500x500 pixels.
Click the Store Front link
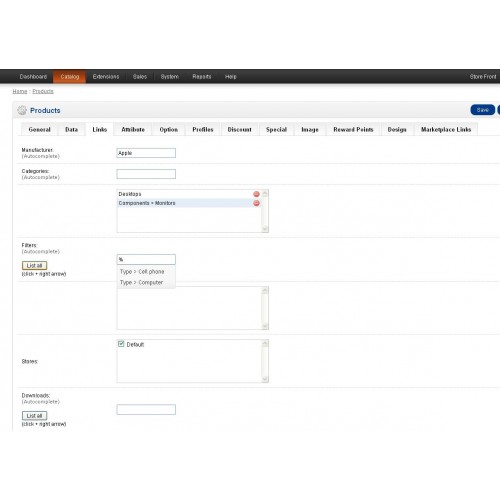point(483,77)
